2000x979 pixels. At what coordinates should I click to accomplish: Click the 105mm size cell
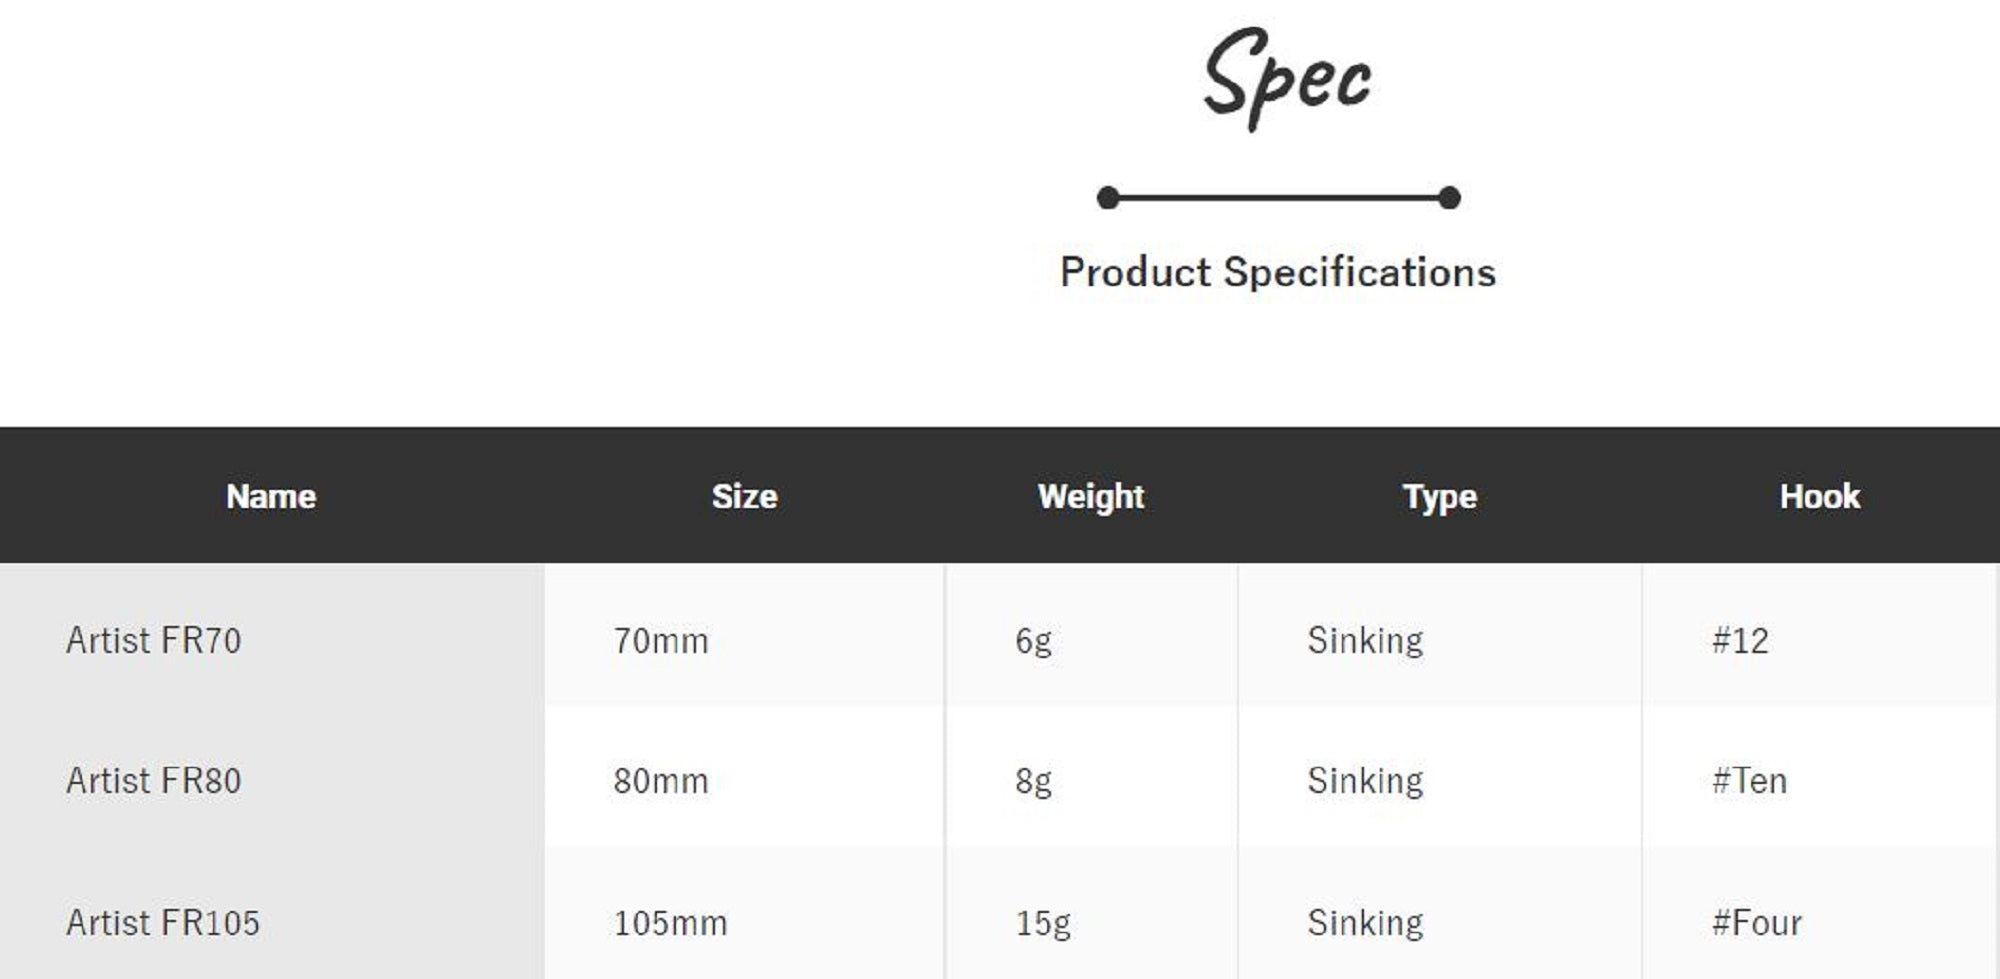pos(670,922)
